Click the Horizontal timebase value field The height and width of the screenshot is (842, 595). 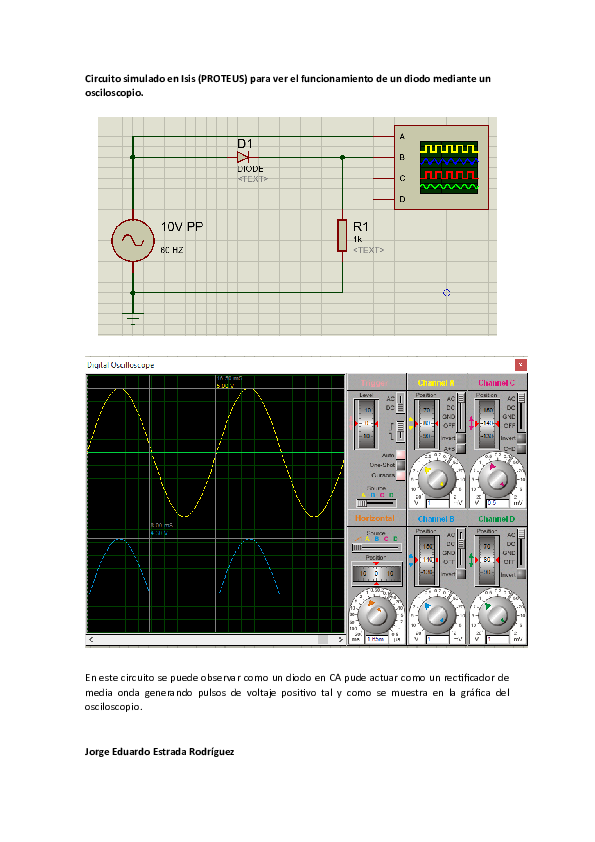tap(377, 639)
